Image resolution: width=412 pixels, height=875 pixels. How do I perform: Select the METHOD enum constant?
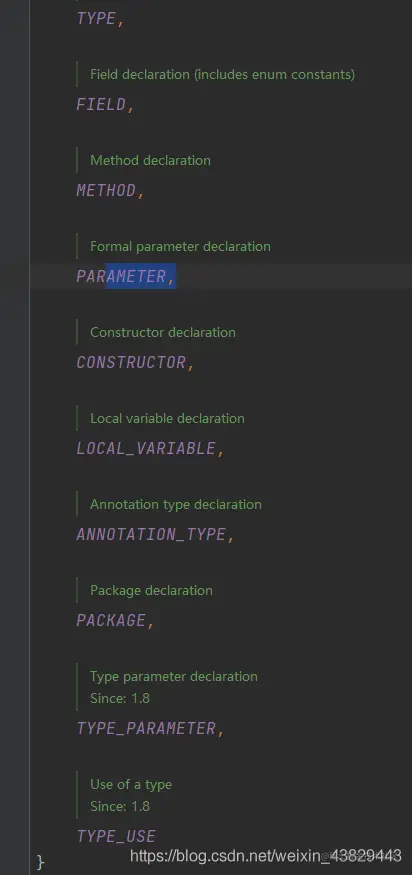pyautogui.click(x=106, y=190)
